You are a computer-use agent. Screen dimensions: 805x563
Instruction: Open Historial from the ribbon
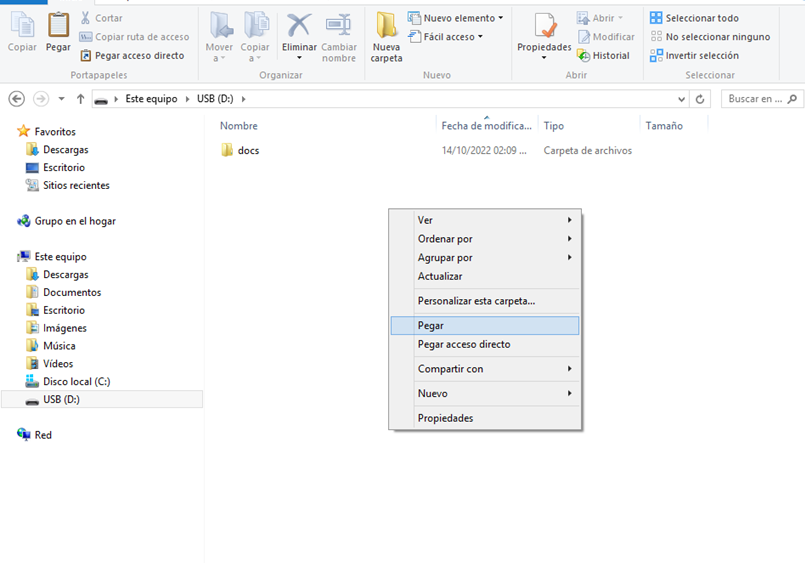604,55
